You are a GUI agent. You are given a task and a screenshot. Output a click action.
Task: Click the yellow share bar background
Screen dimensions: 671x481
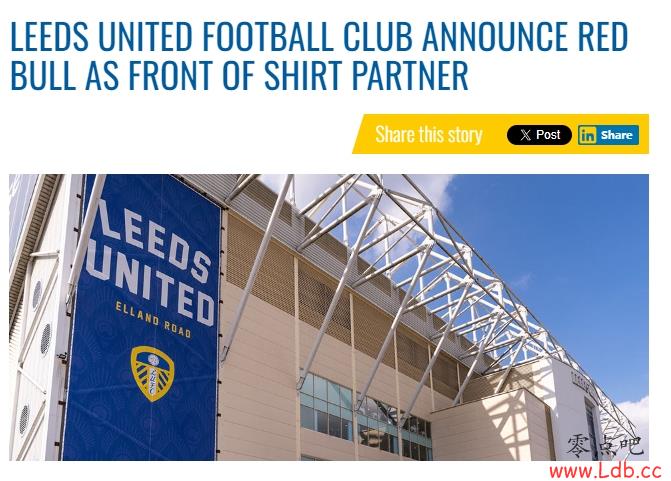click(x=500, y=134)
